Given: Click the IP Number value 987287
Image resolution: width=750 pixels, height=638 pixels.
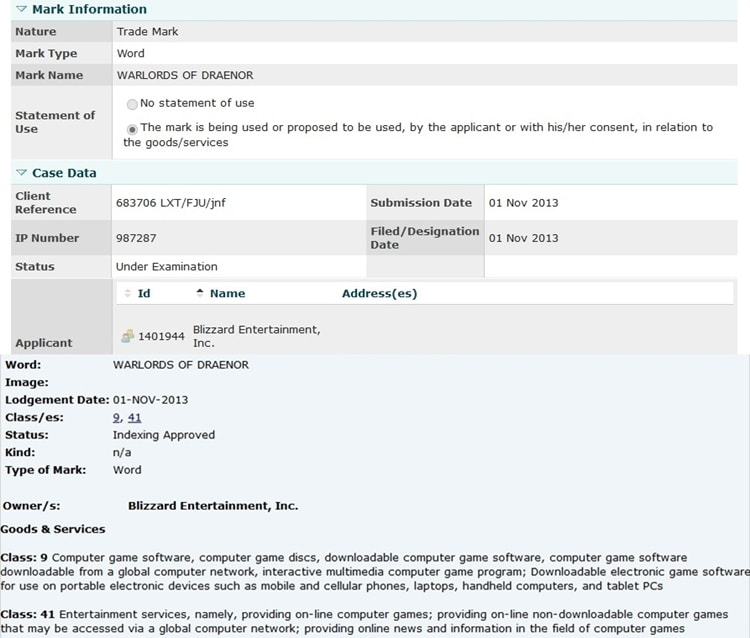Looking at the screenshot, I should click(137, 238).
